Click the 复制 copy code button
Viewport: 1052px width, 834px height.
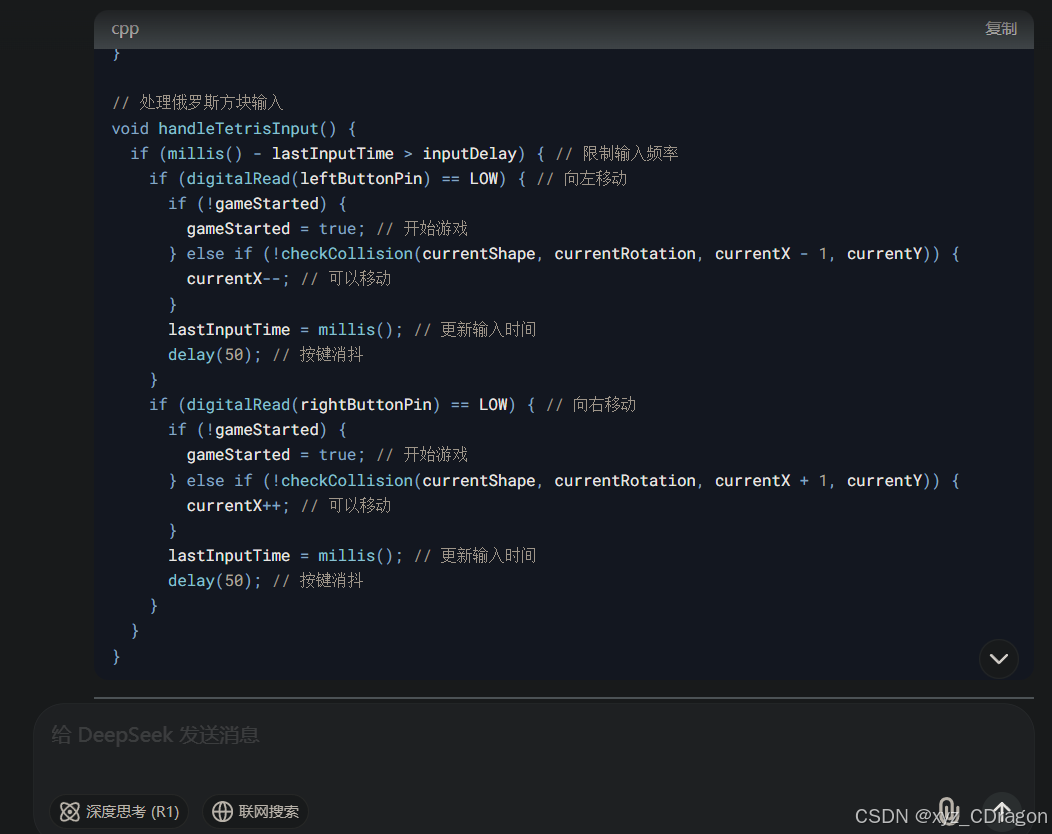coord(1000,29)
